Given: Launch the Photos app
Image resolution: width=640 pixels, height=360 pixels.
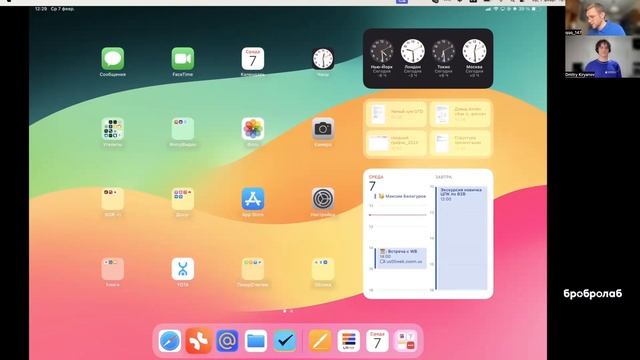Looking at the screenshot, I should coord(253,129).
